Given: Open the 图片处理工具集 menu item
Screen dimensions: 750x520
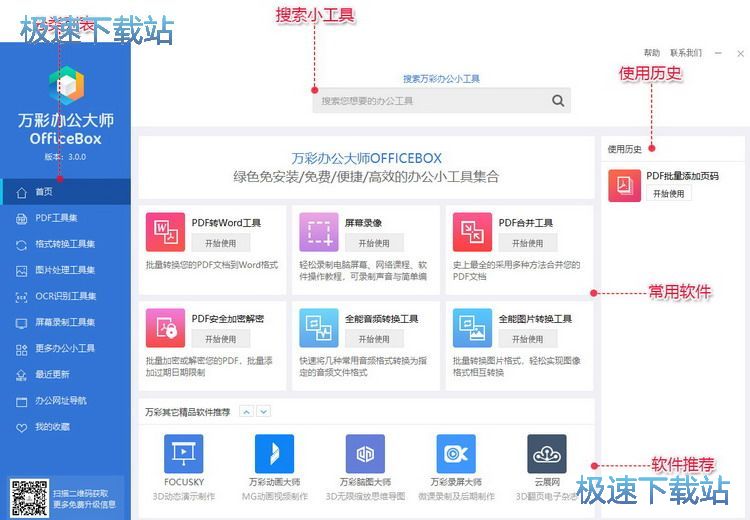Looking at the screenshot, I should (x=66, y=270).
